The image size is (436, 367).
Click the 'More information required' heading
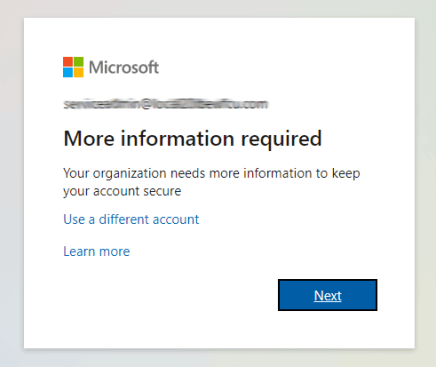click(193, 138)
